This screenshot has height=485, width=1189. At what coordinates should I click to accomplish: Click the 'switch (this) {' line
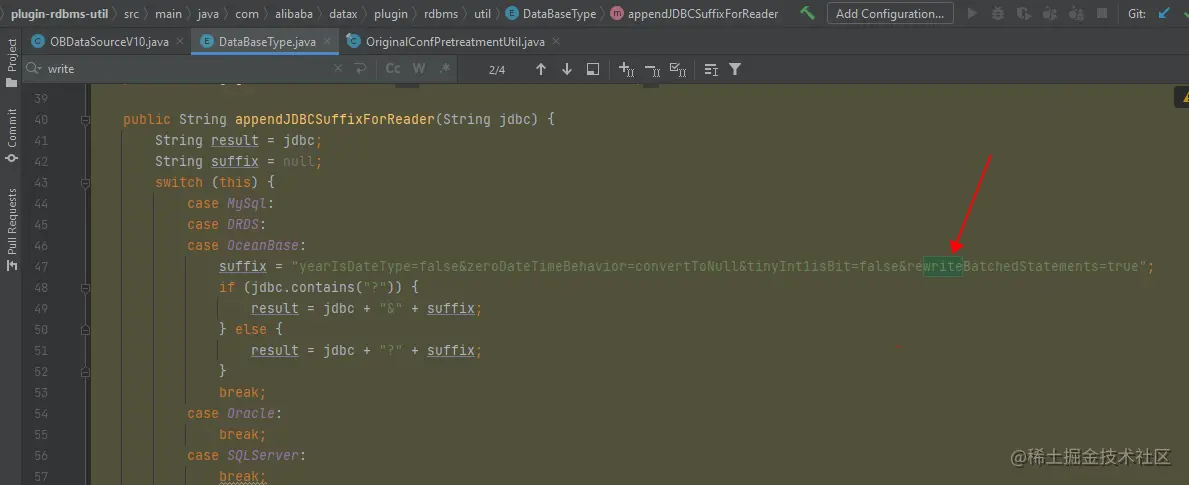(x=215, y=183)
